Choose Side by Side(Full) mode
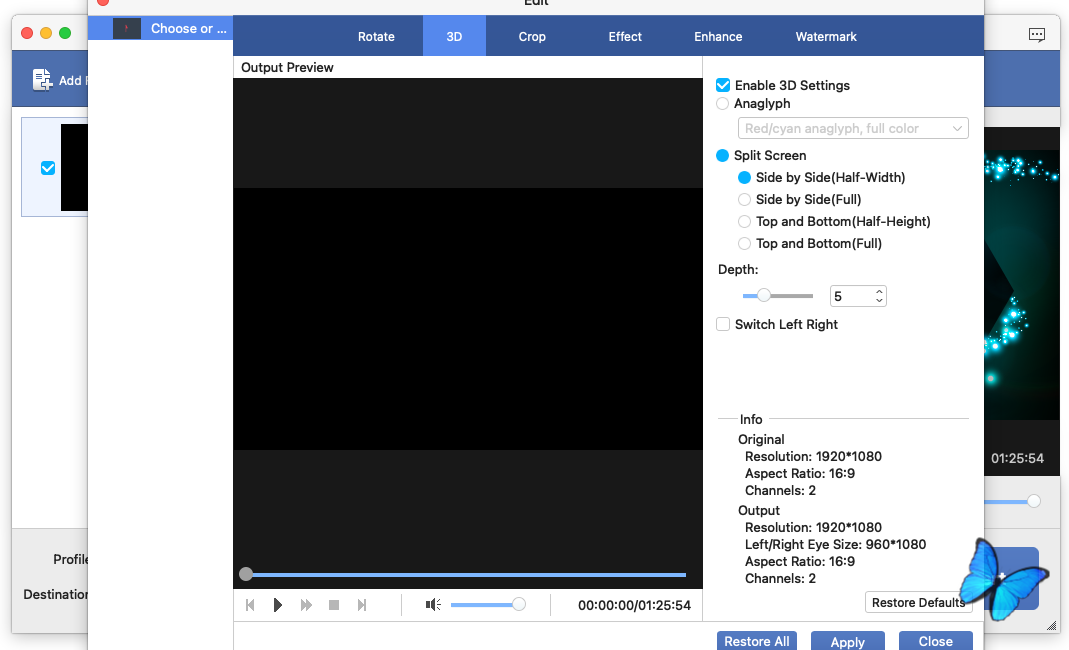Image resolution: width=1069 pixels, height=650 pixels. (x=744, y=199)
